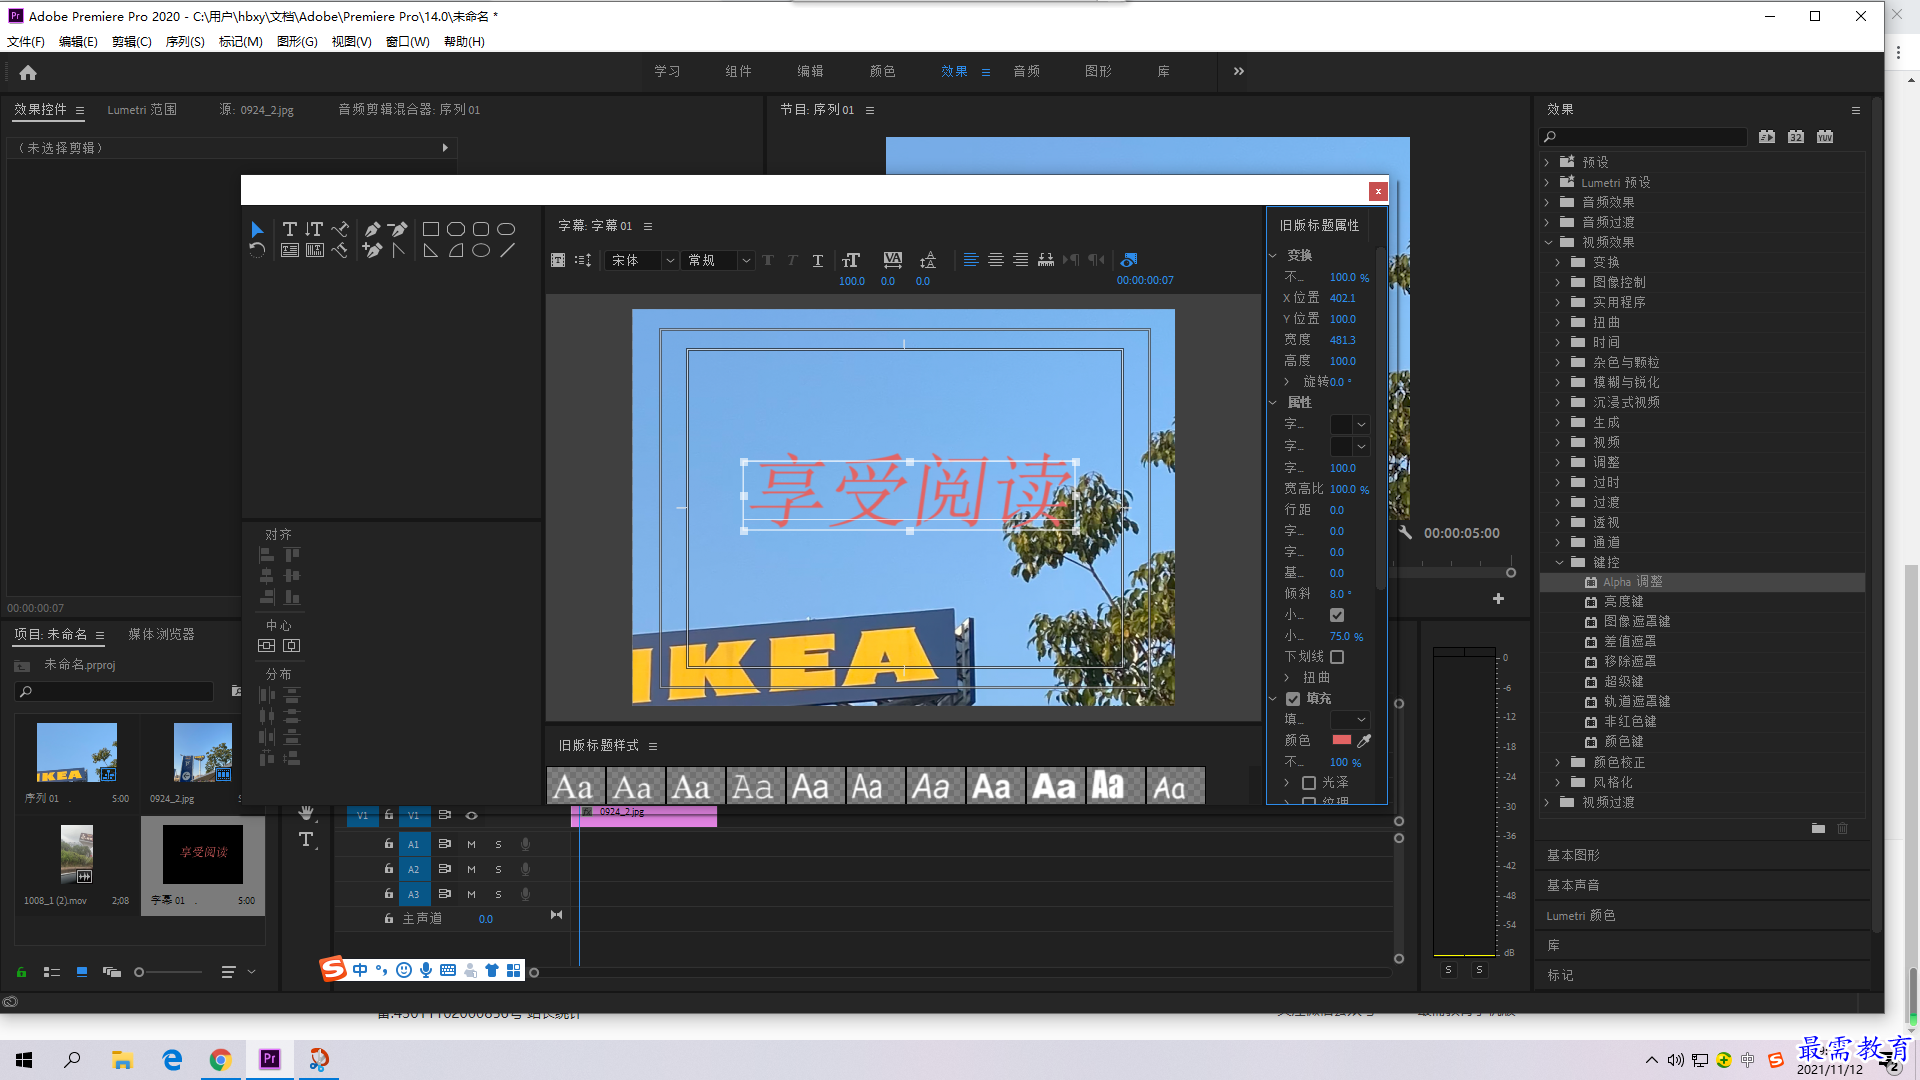
Task: Select the arrow Selection tool in title designer
Action: point(257,229)
